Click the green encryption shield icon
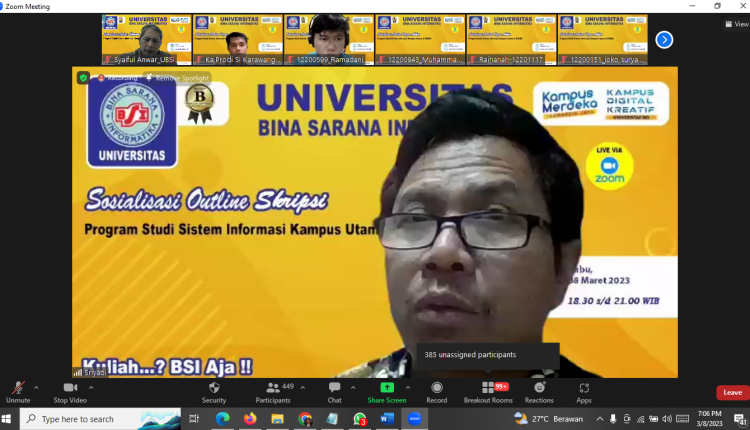 83,77
